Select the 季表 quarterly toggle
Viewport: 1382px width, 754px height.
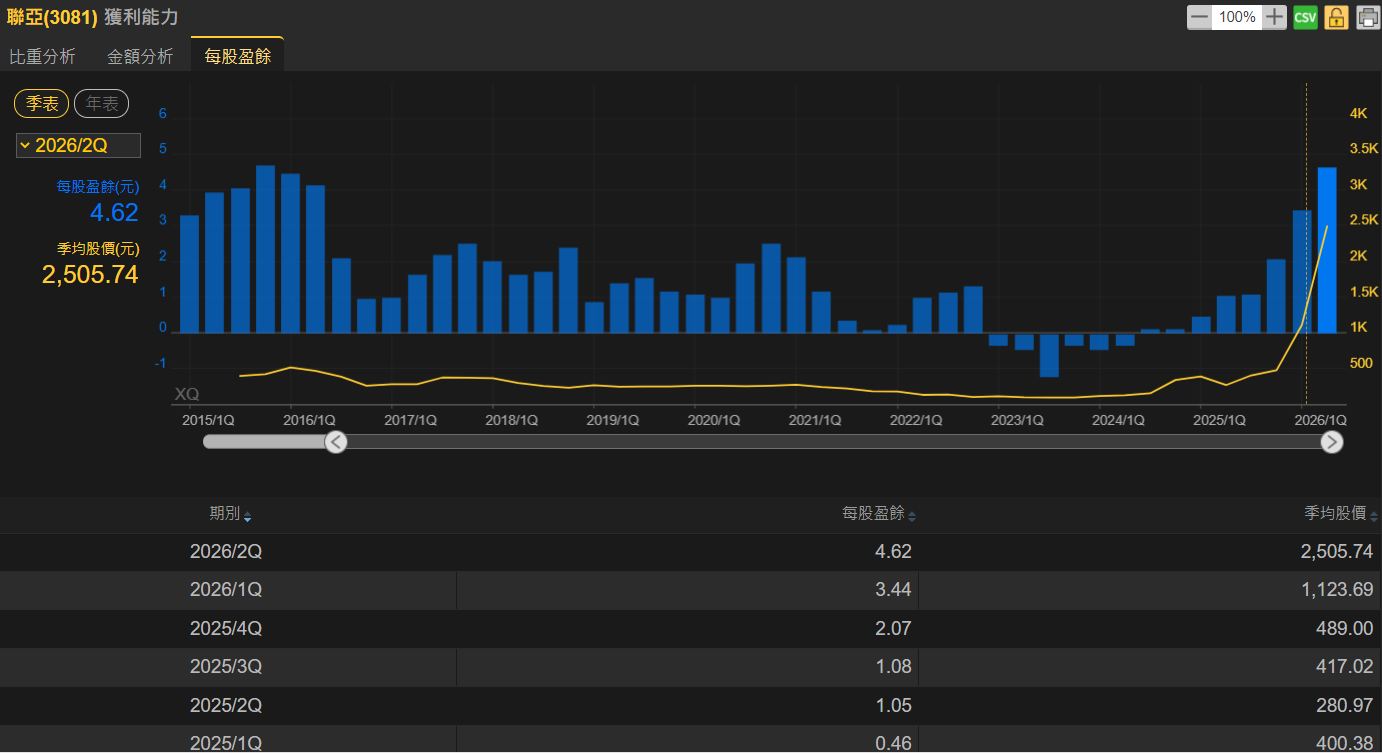pyautogui.click(x=41, y=103)
